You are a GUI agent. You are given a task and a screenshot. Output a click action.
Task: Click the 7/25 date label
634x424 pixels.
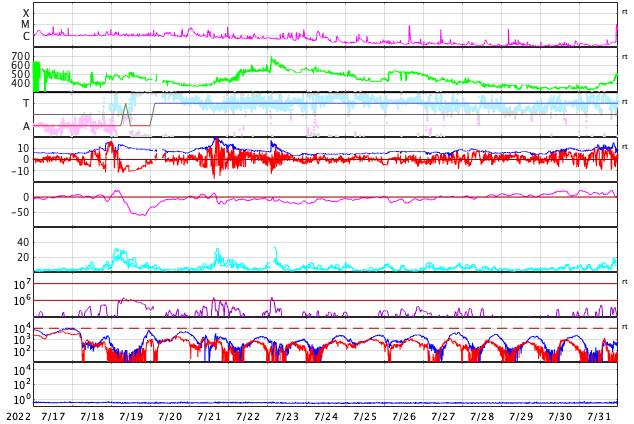[x=365, y=416]
